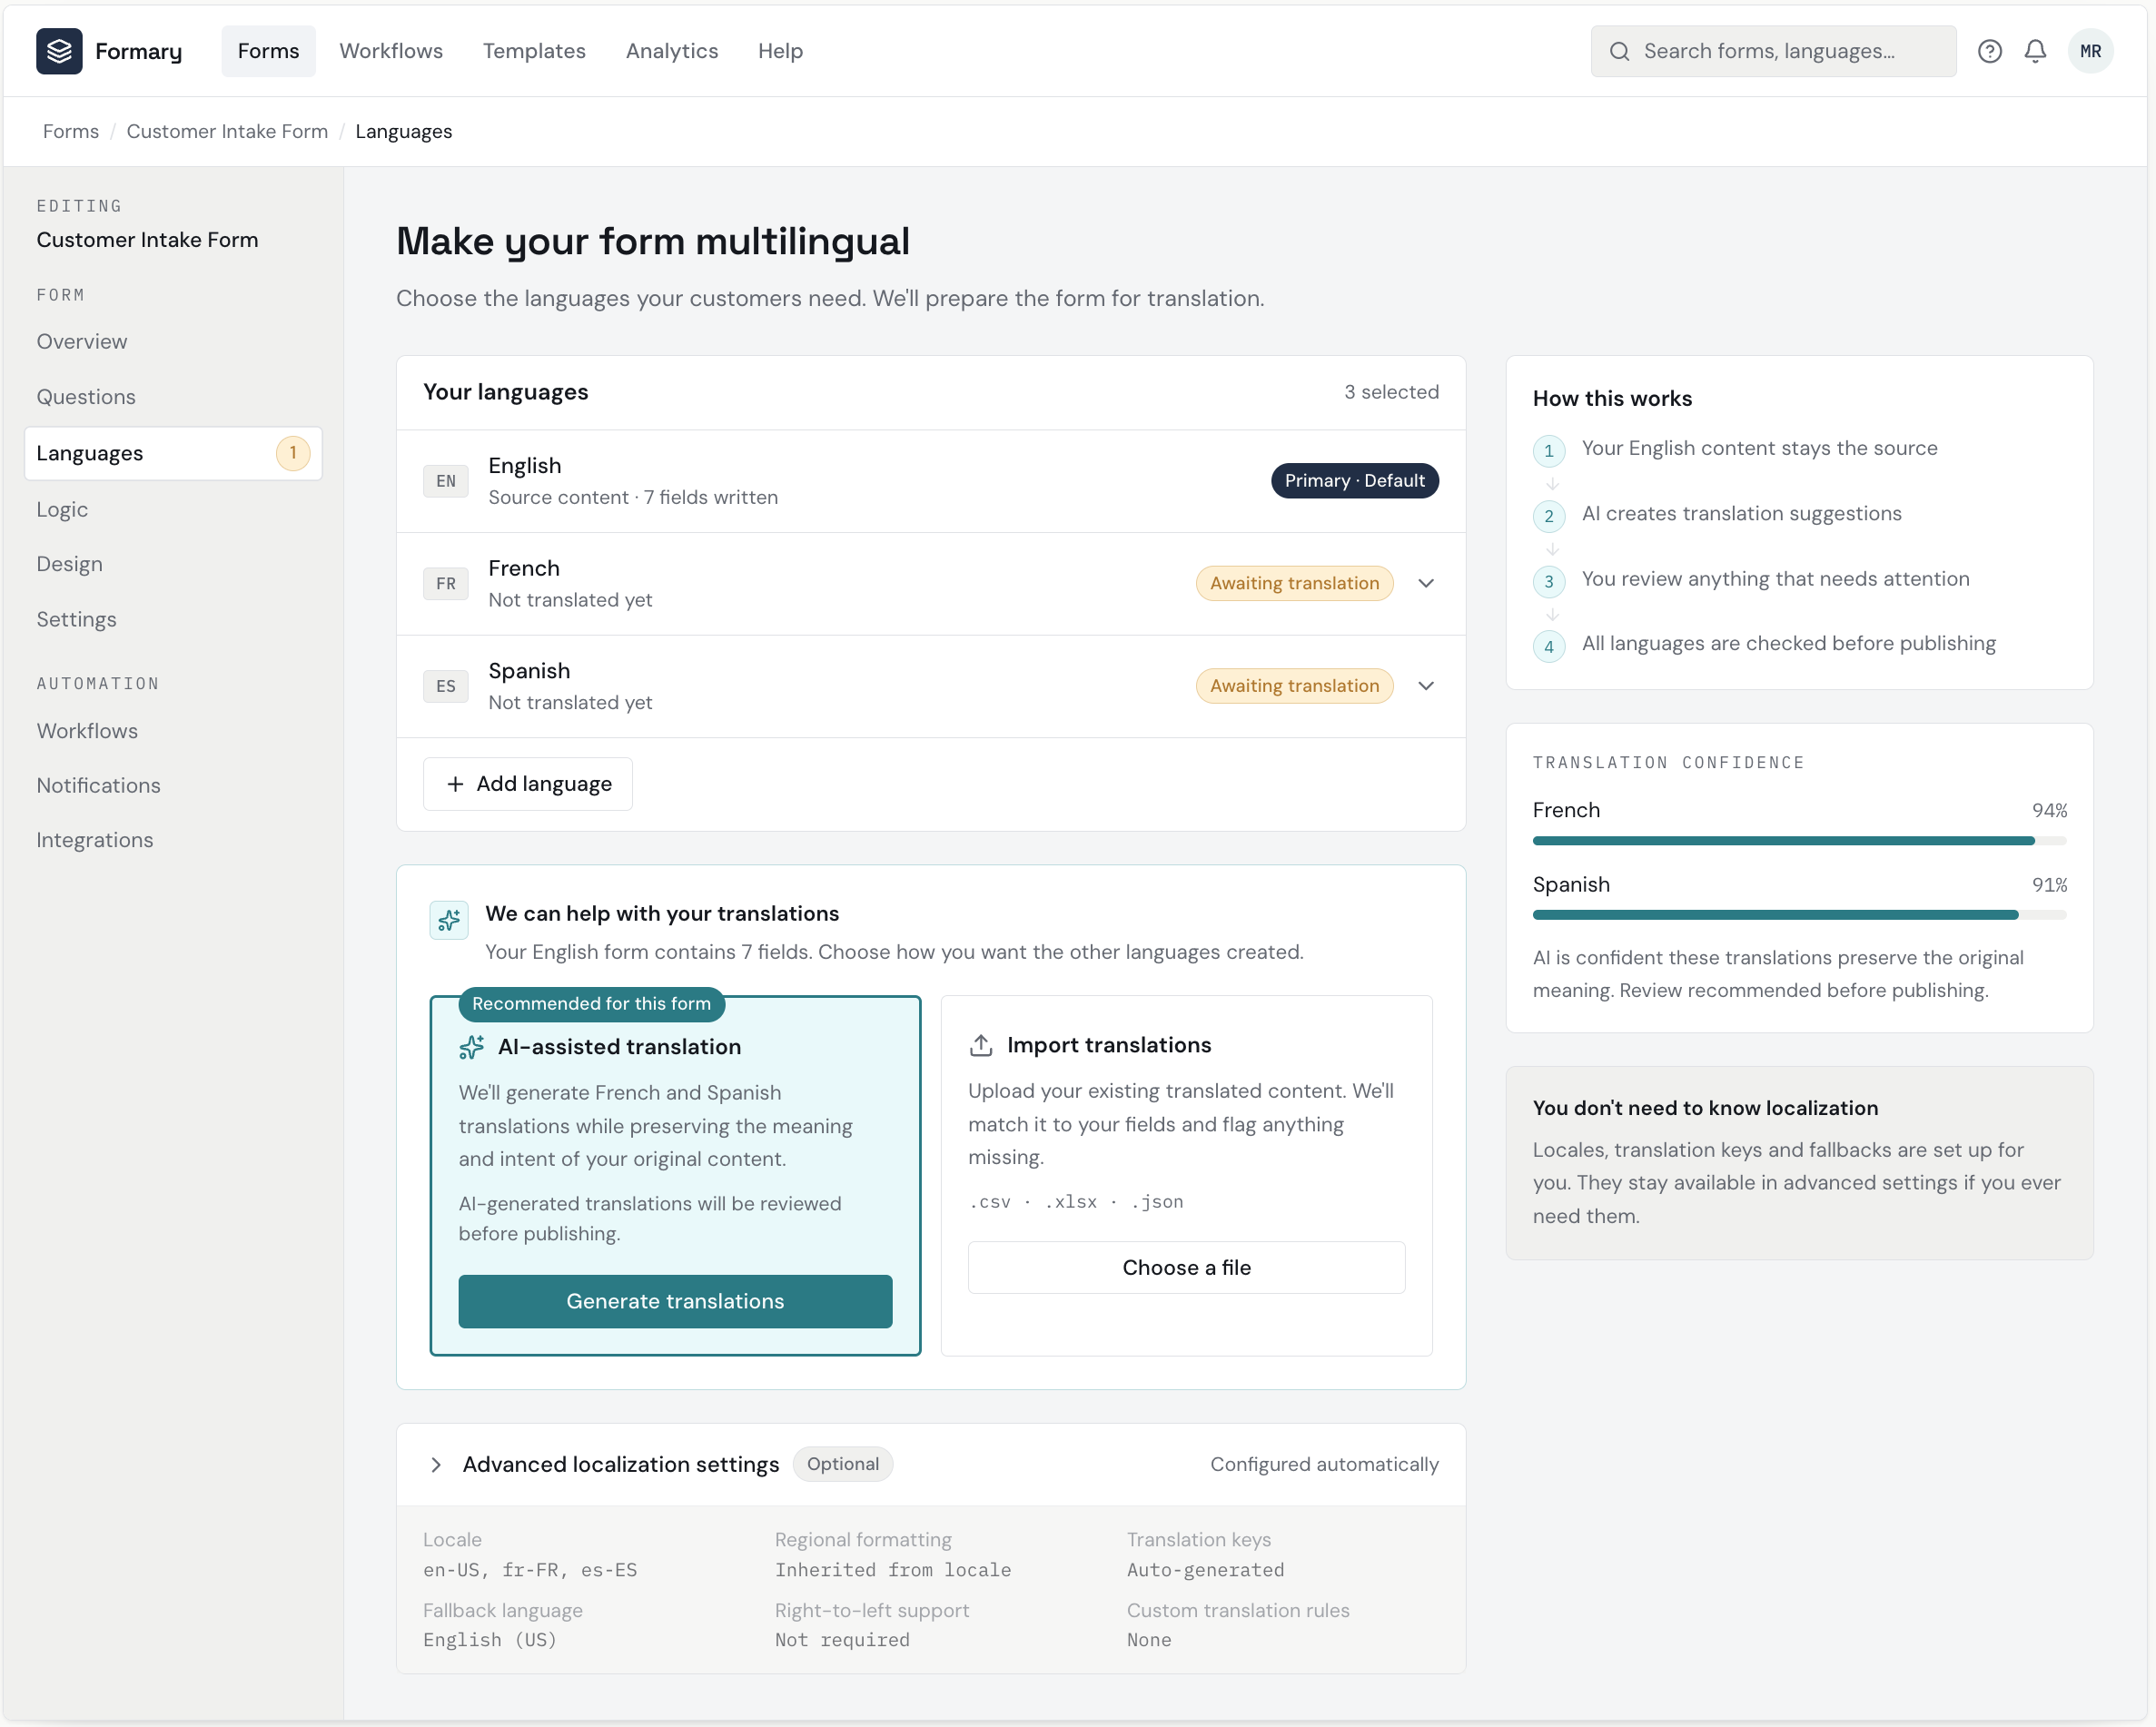Click the plus icon in Add language
The width and height of the screenshot is (2156, 1727).
(x=455, y=784)
